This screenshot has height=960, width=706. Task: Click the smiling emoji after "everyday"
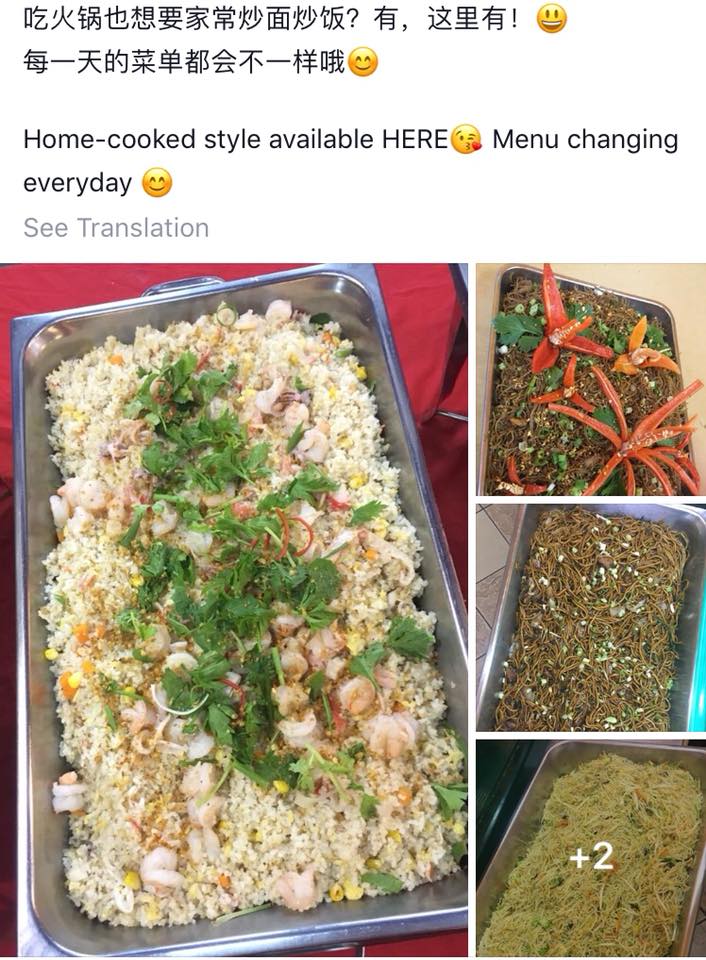(x=157, y=183)
